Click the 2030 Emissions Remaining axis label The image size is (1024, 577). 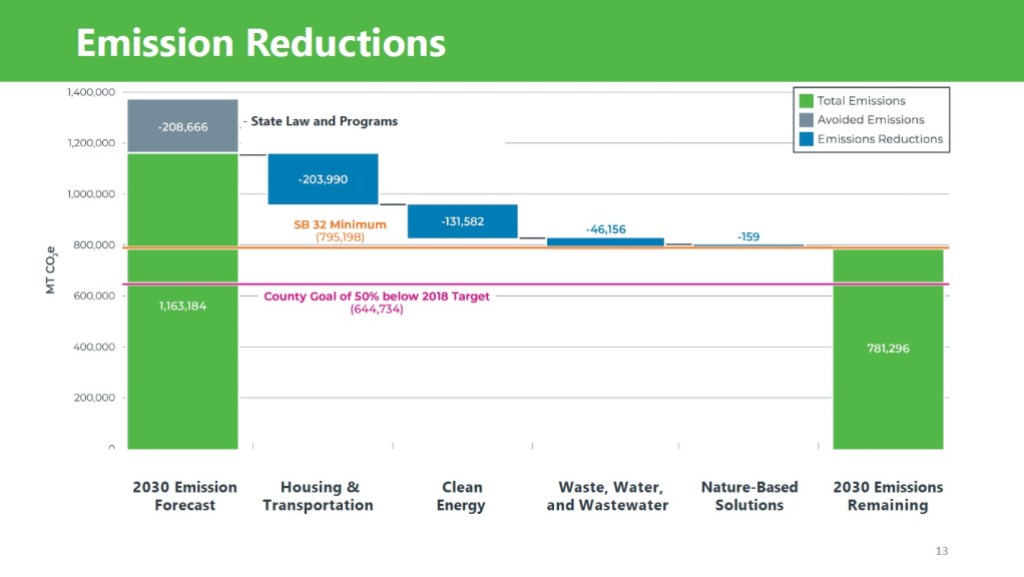coord(888,496)
